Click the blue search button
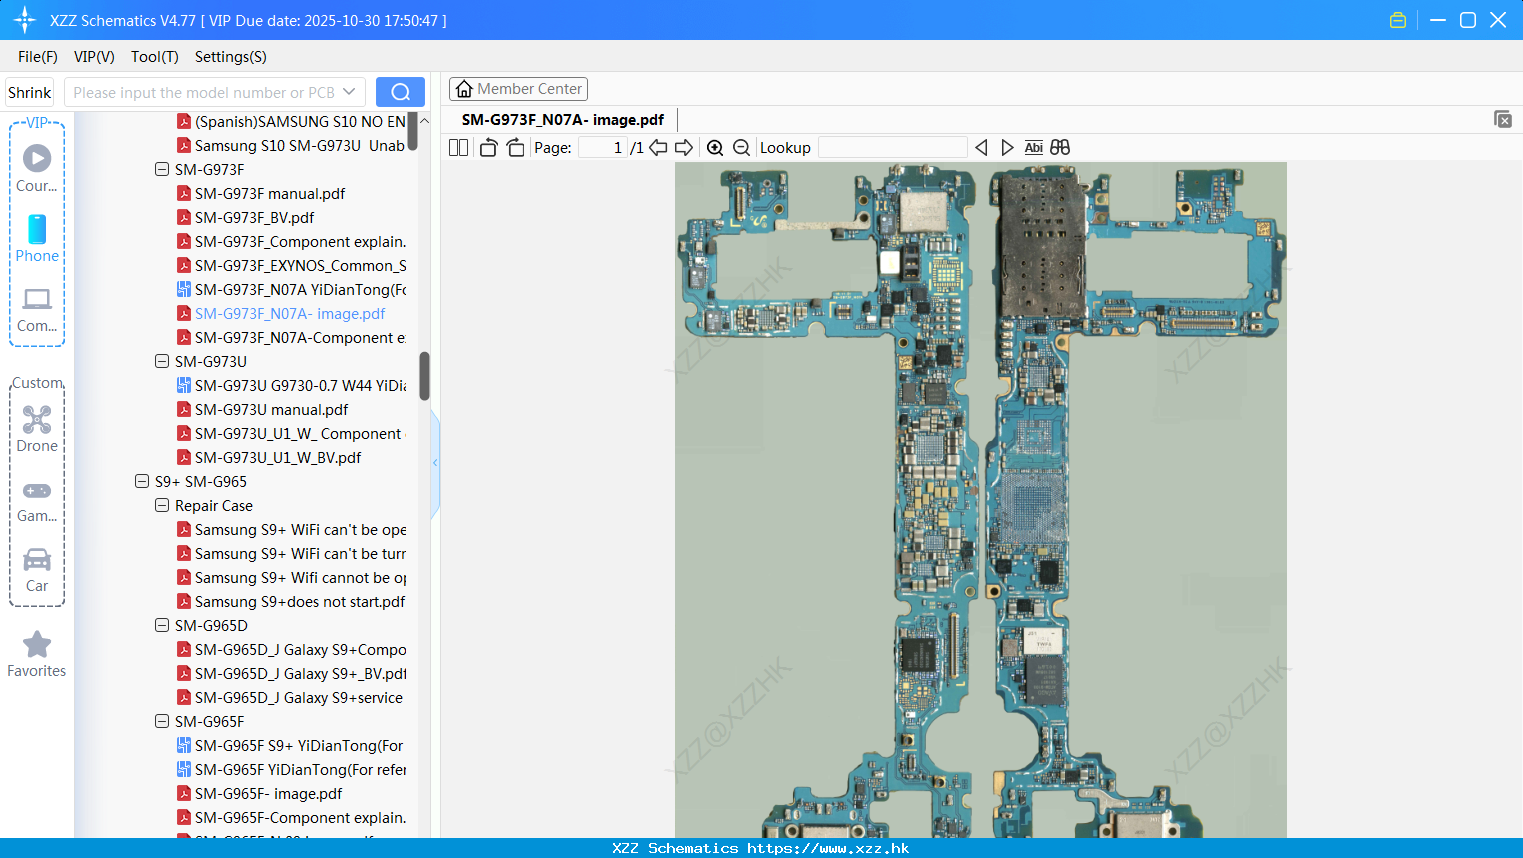 (400, 92)
